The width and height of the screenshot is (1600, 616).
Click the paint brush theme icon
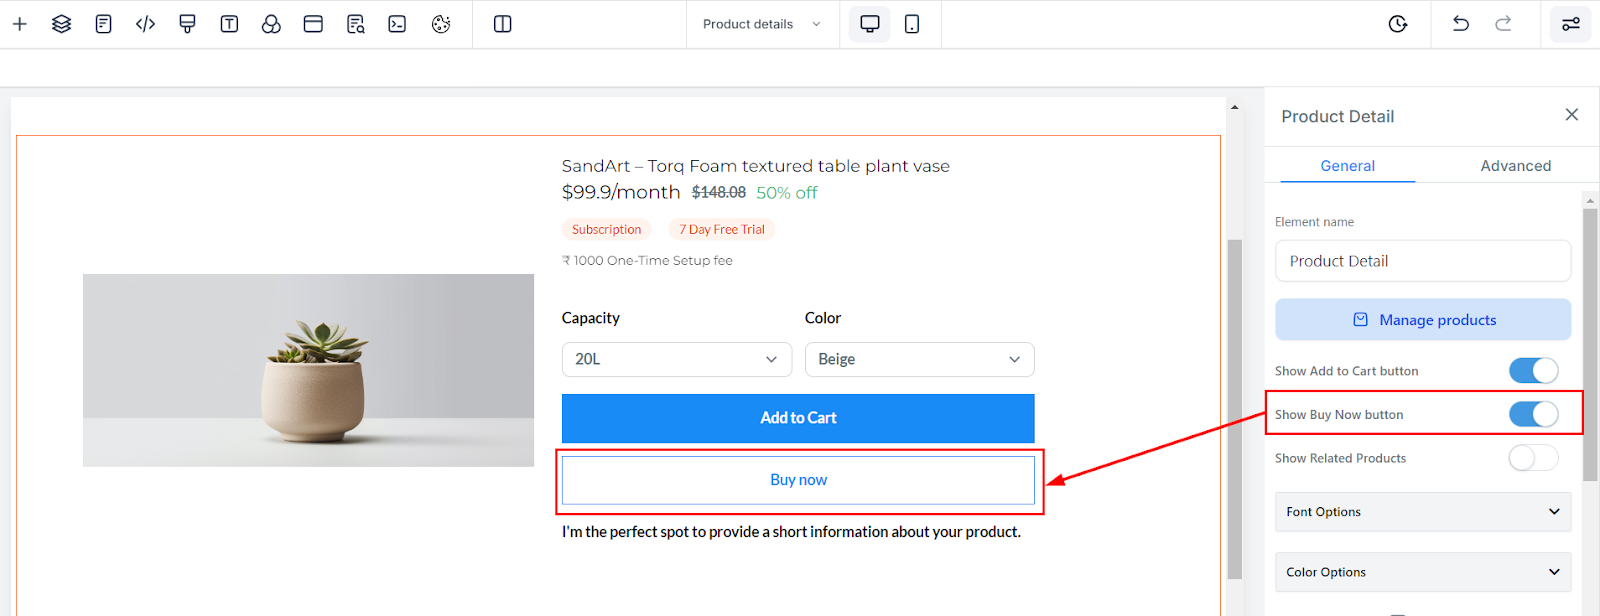click(x=187, y=24)
